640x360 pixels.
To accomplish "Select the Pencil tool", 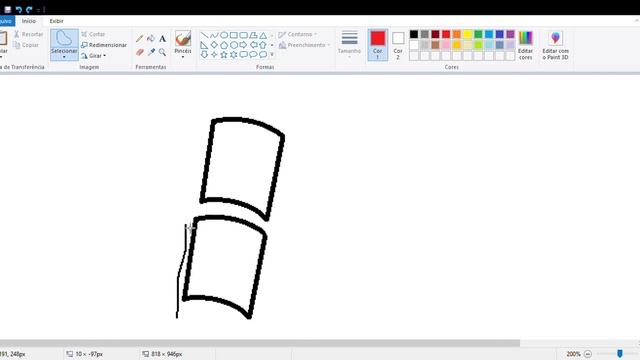I will [140, 39].
